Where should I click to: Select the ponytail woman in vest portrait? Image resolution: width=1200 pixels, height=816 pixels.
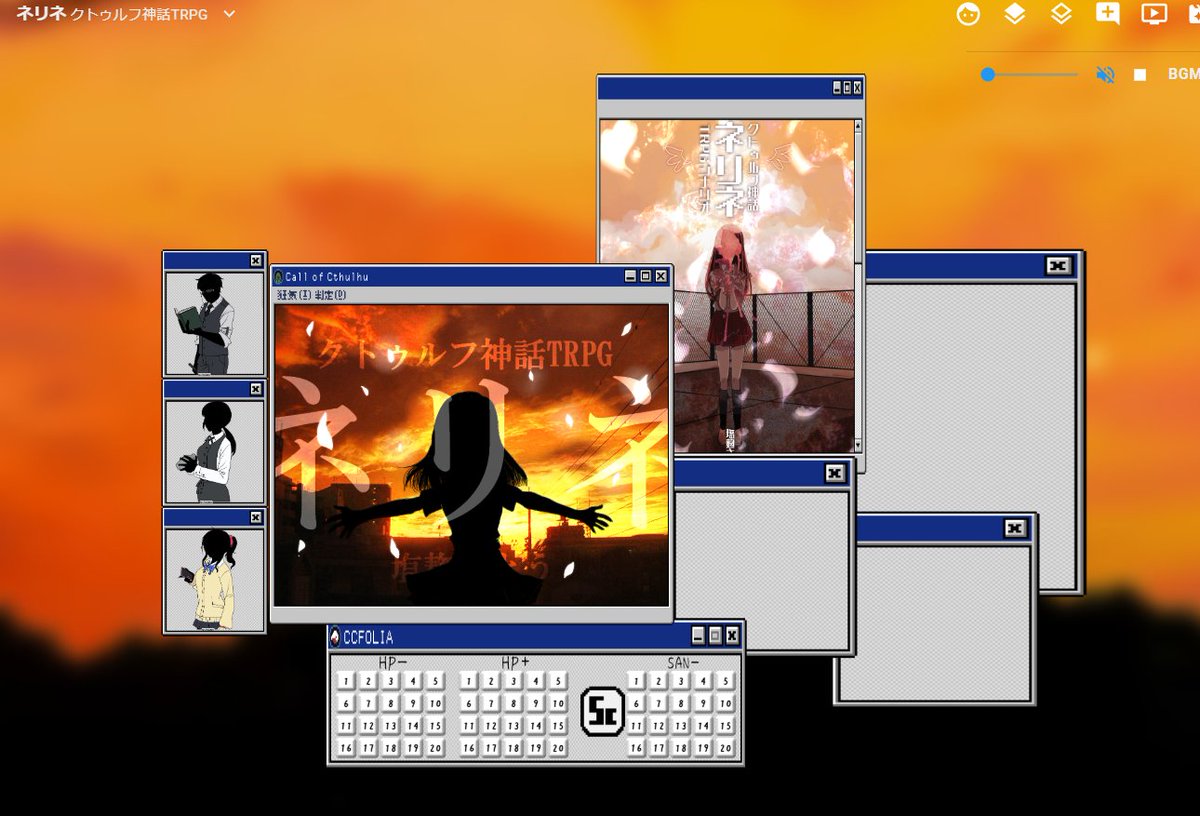pyautogui.click(x=214, y=452)
